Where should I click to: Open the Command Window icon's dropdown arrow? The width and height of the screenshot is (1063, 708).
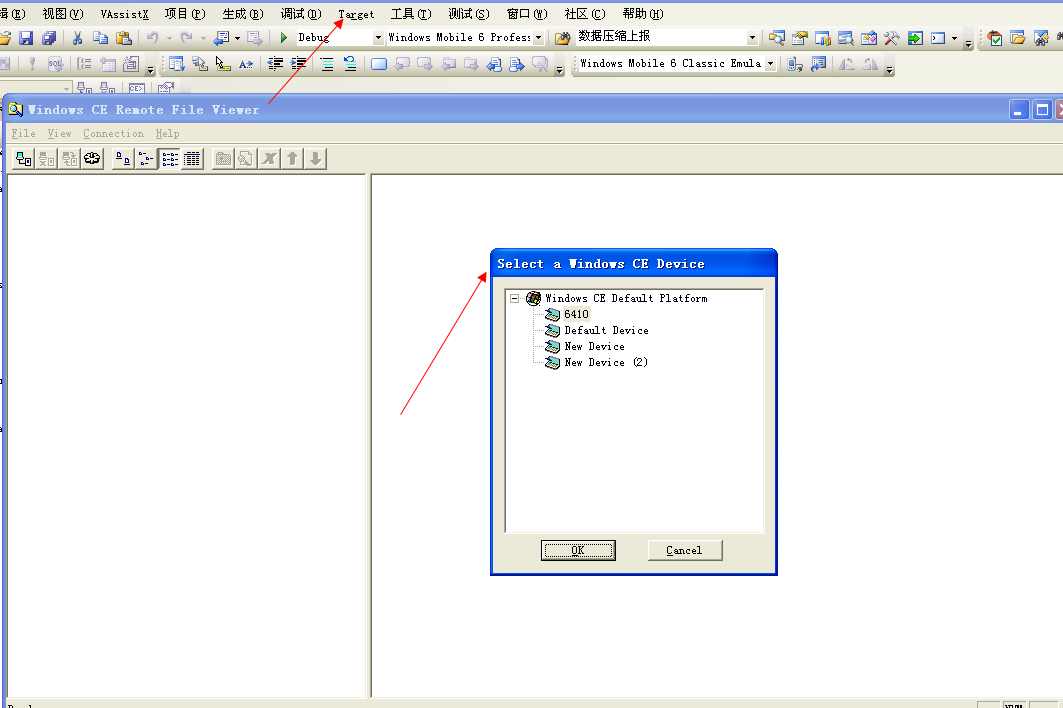(955, 38)
